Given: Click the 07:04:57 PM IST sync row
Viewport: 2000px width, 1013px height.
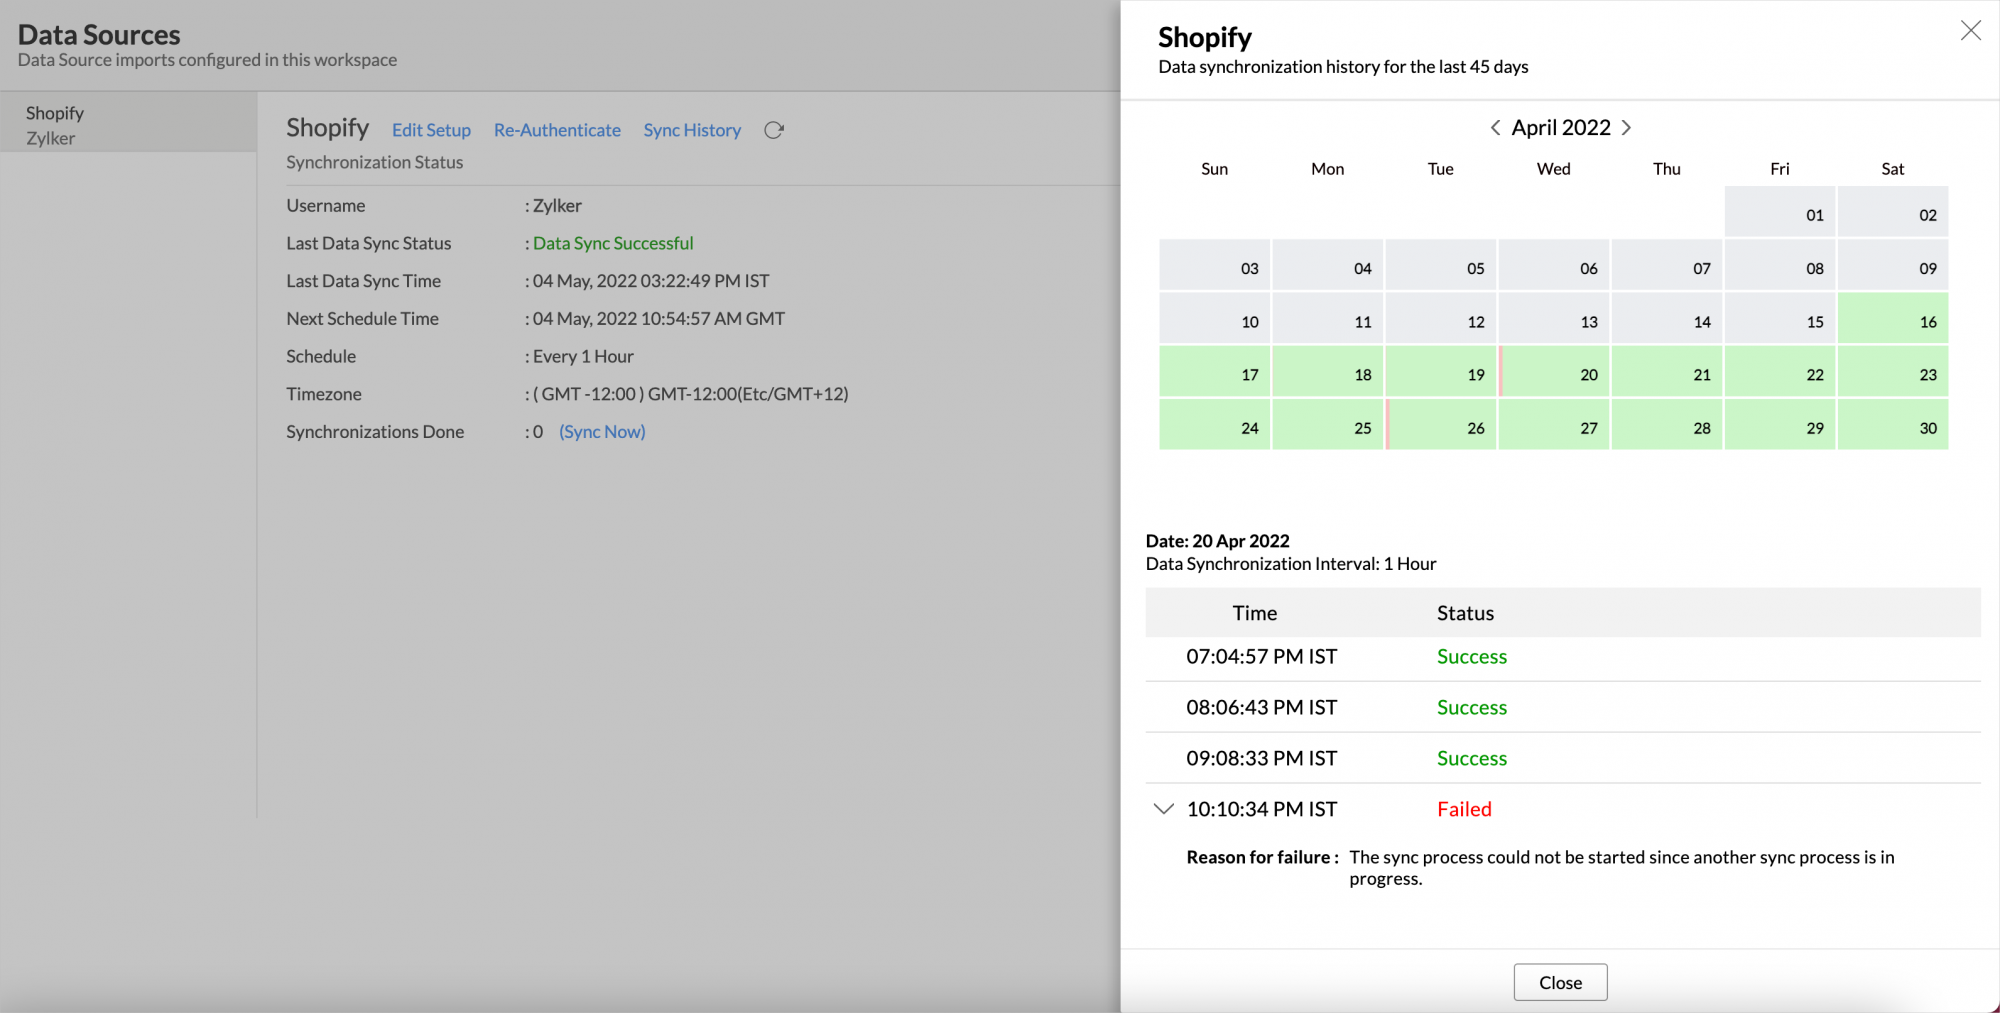Looking at the screenshot, I should (1563, 657).
